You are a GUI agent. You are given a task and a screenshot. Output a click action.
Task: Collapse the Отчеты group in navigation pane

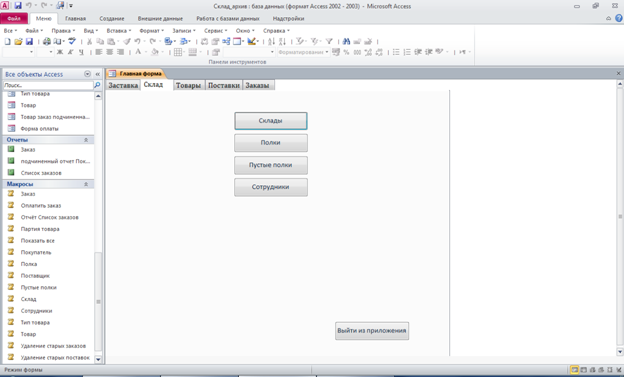[x=86, y=140]
